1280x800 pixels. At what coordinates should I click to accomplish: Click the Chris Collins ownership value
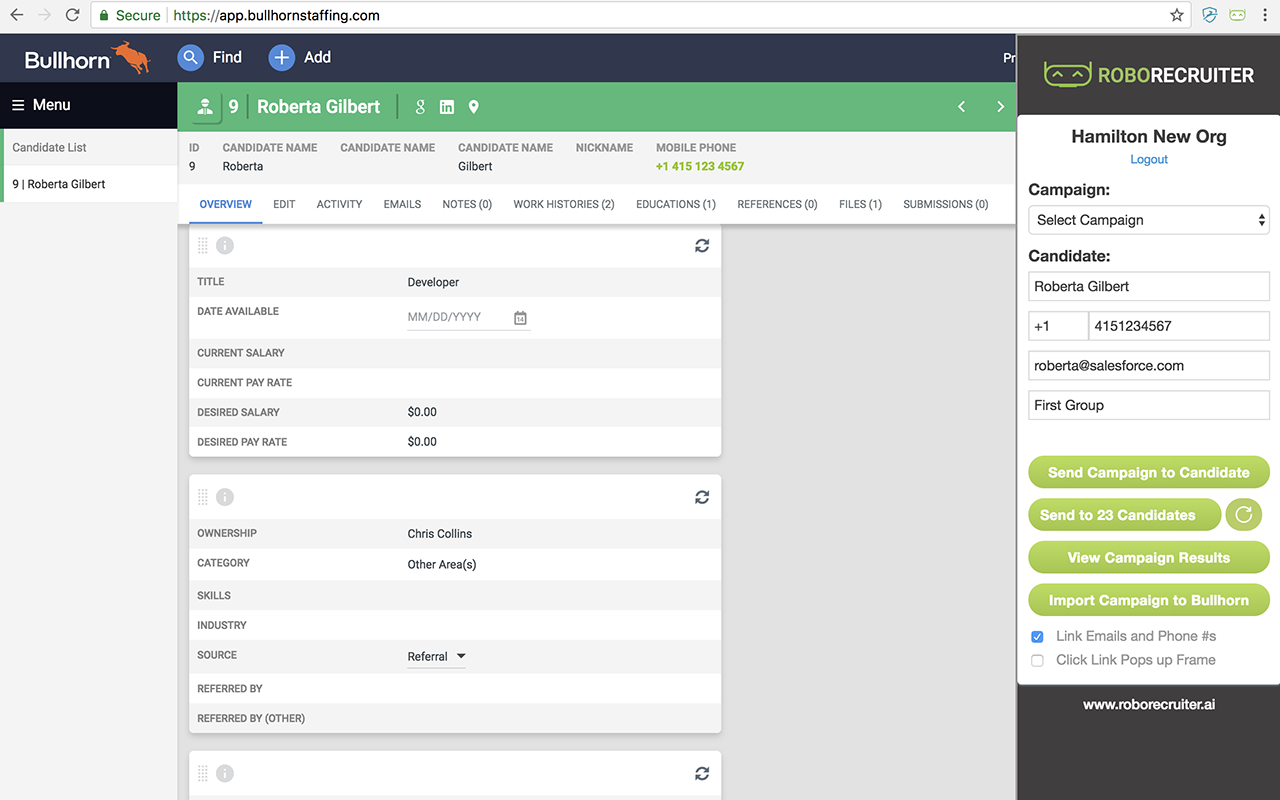[440, 534]
